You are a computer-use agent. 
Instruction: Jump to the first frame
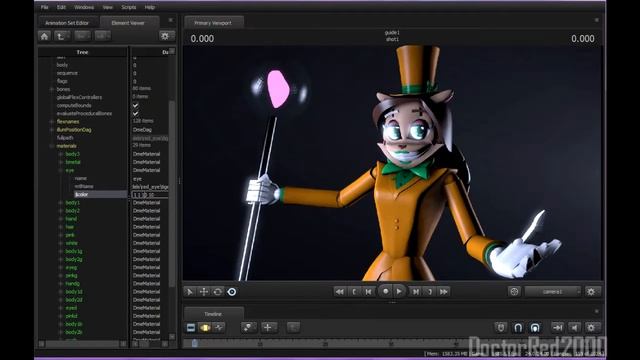339,291
